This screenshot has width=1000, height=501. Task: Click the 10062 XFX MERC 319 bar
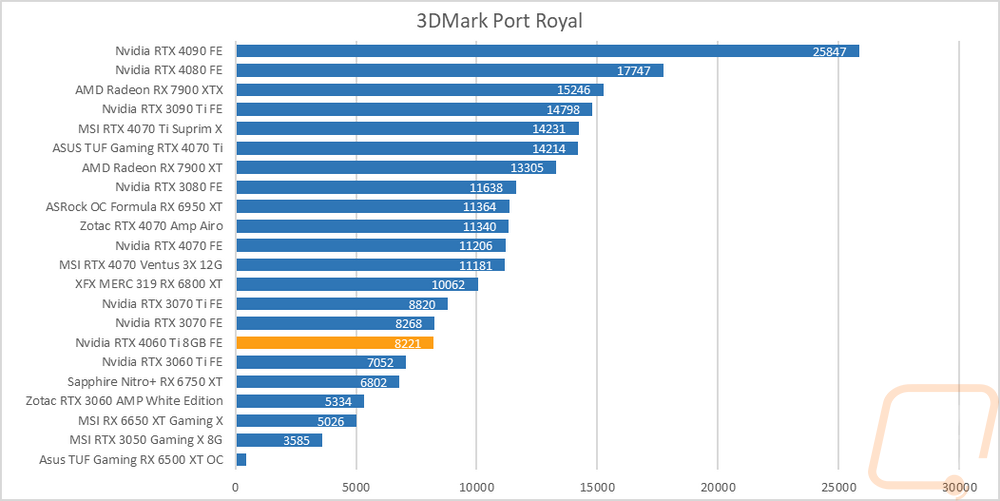357,284
